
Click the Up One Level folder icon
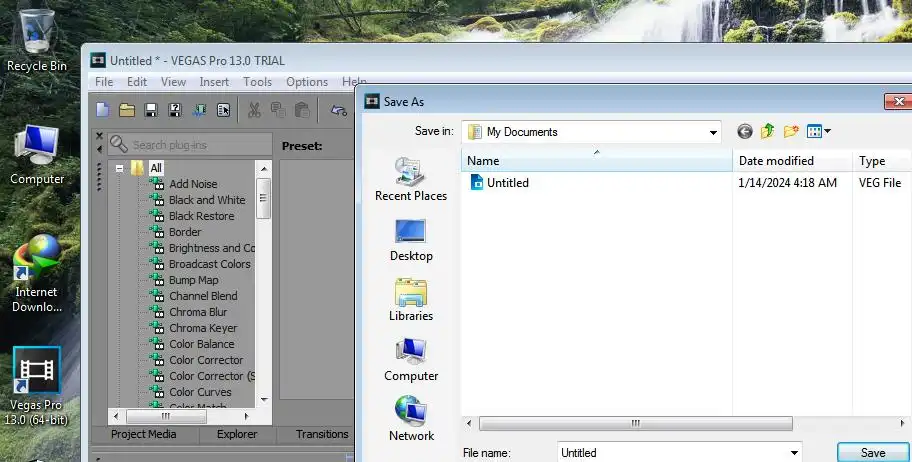[768, 132]
